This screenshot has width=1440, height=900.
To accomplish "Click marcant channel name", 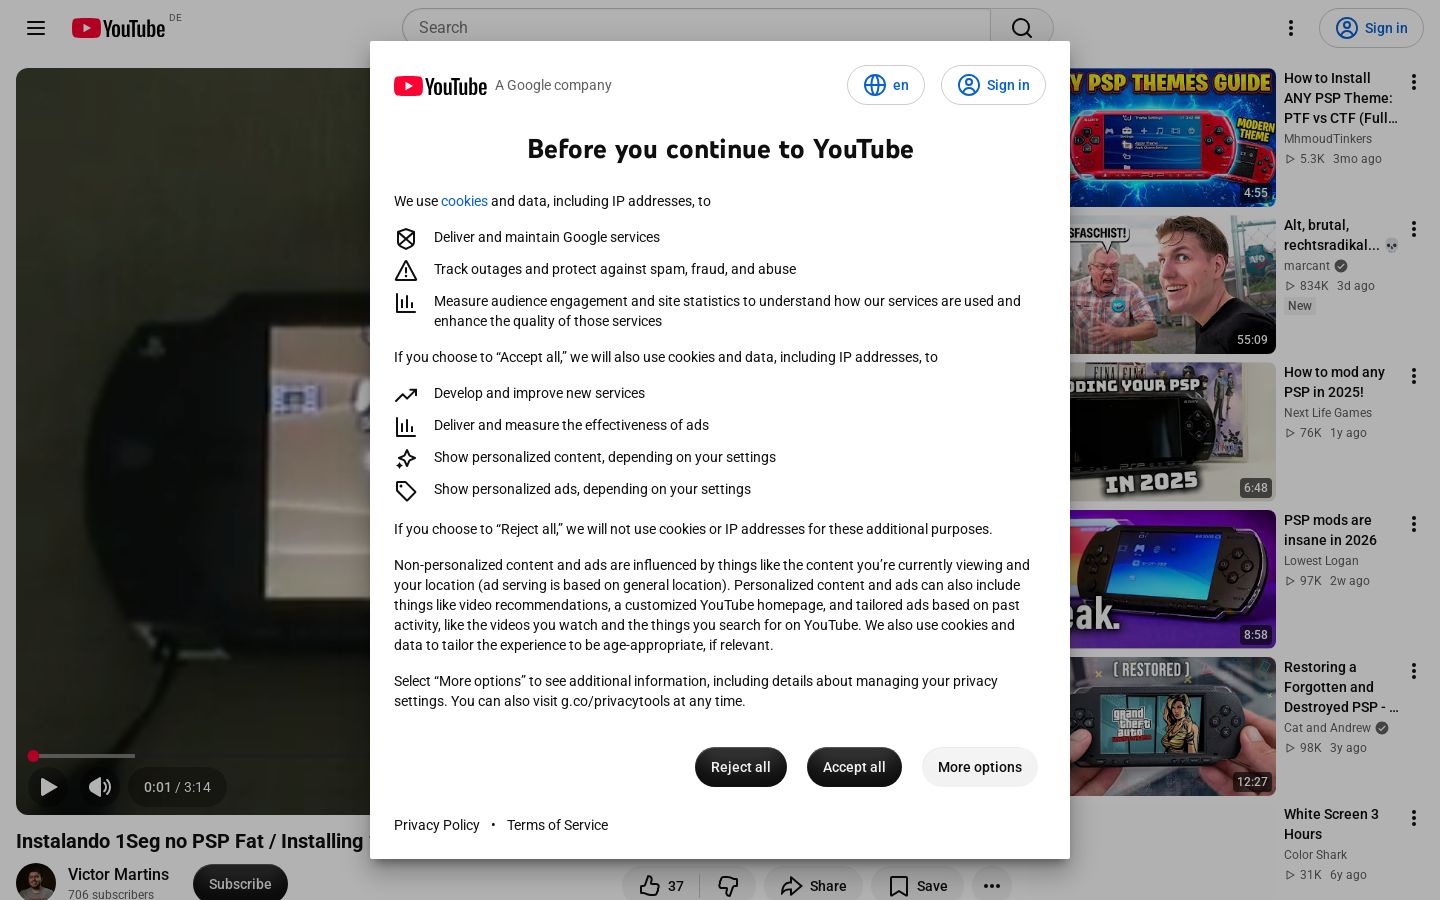I will coord(1307,266).
